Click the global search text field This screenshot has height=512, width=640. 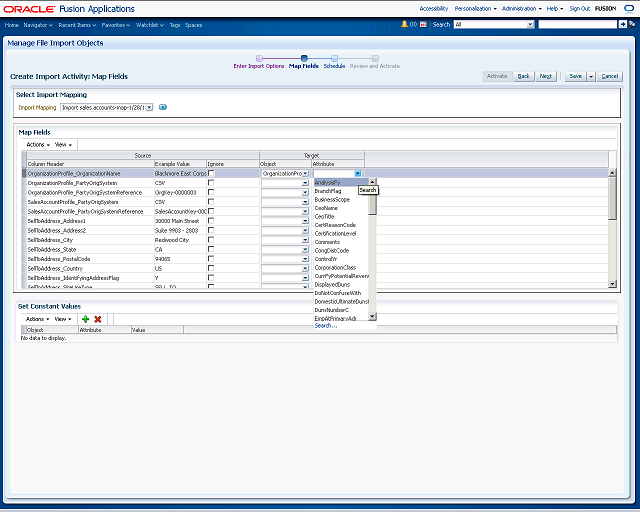[577, 23]
